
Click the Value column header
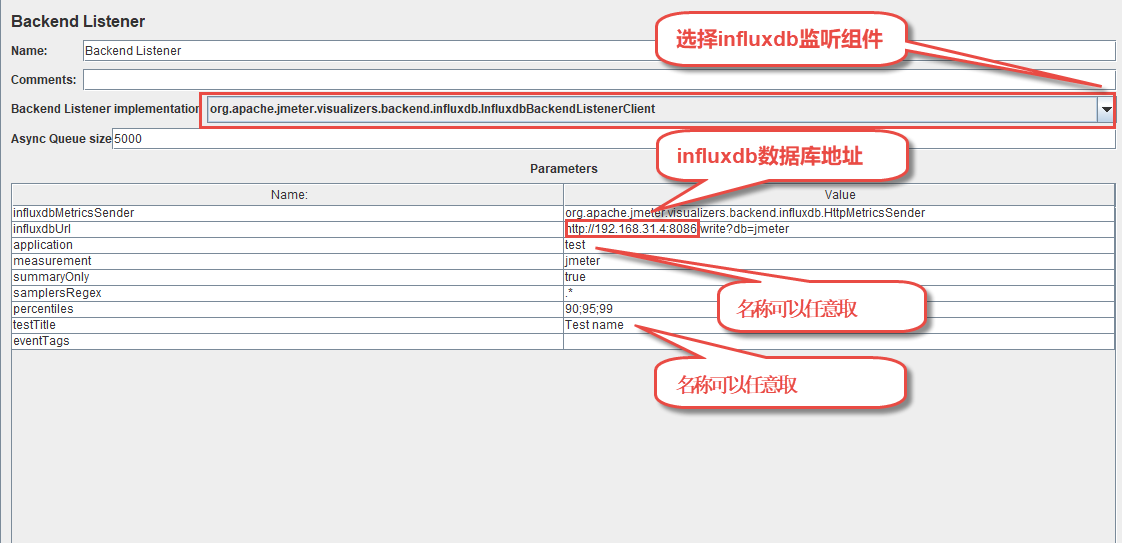pyautogui.click(x=838, y=195)
